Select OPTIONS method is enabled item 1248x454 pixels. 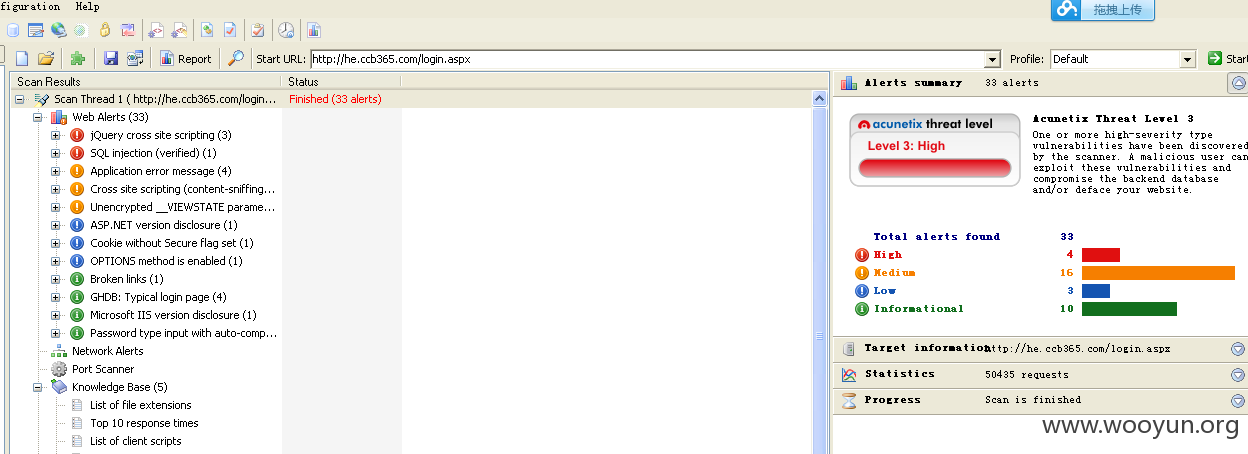coord(166,261)
